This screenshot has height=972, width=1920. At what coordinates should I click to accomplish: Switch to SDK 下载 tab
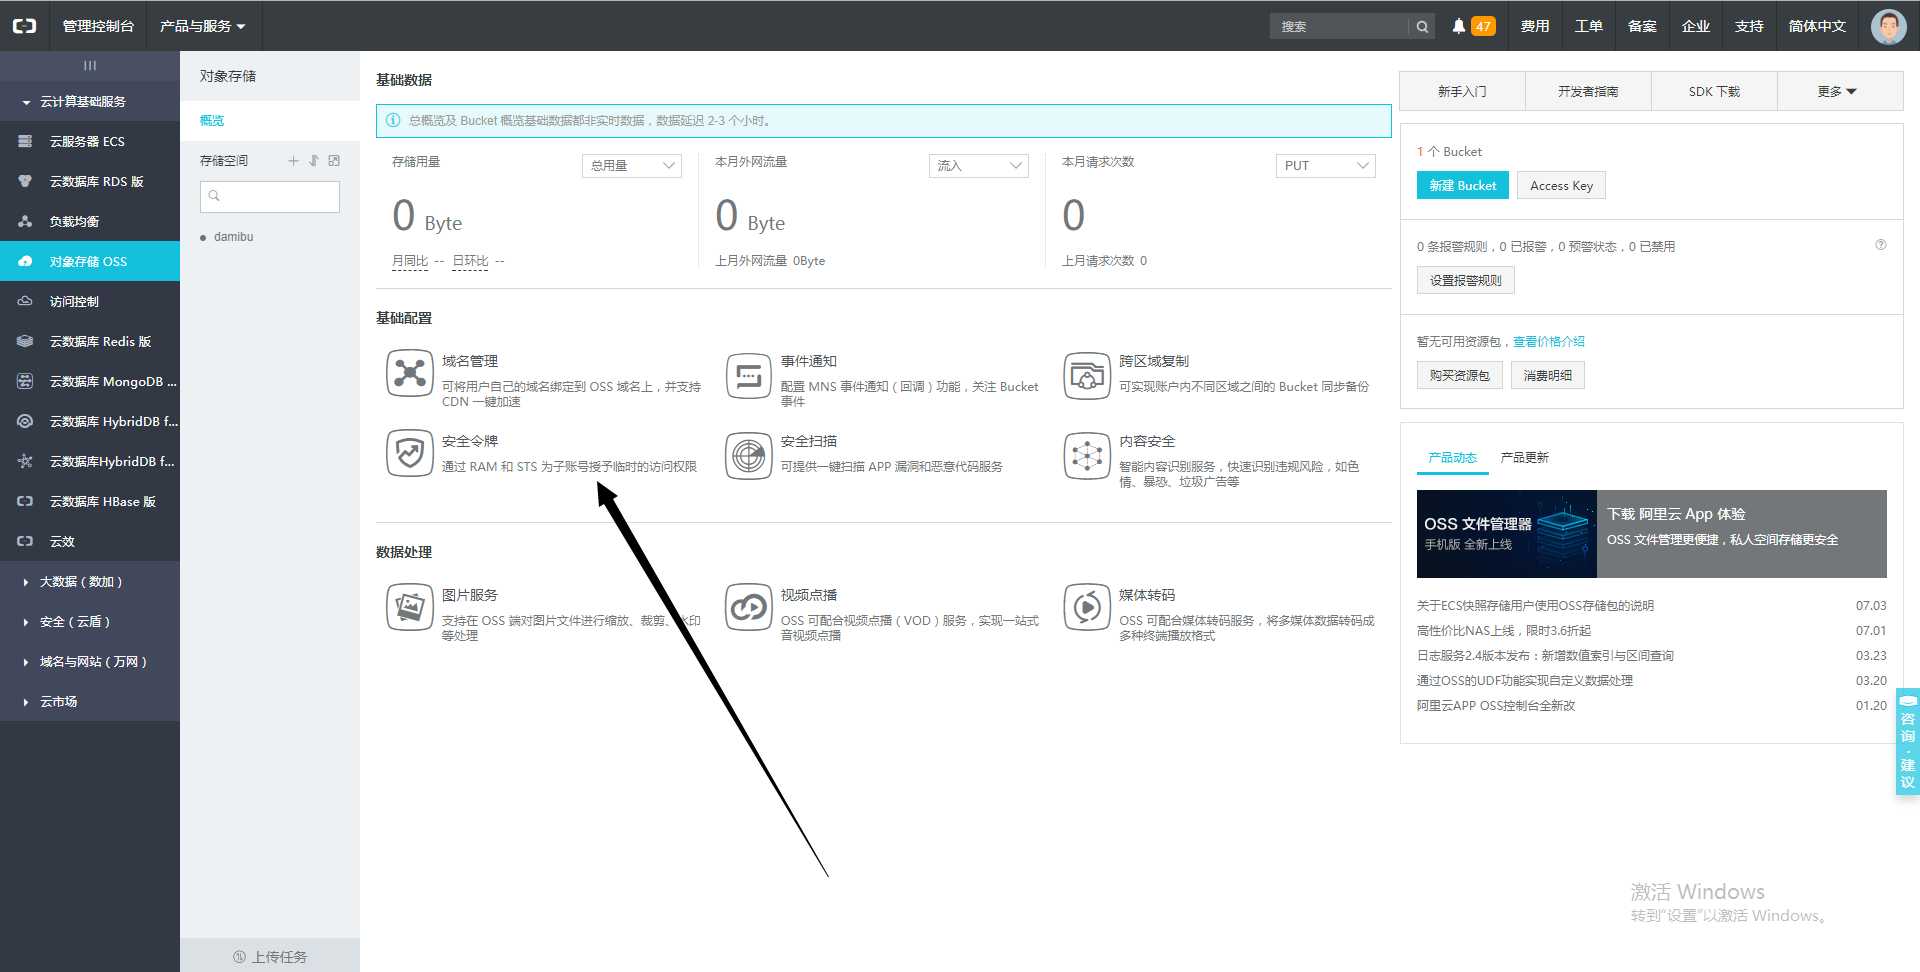[1714, 91]
